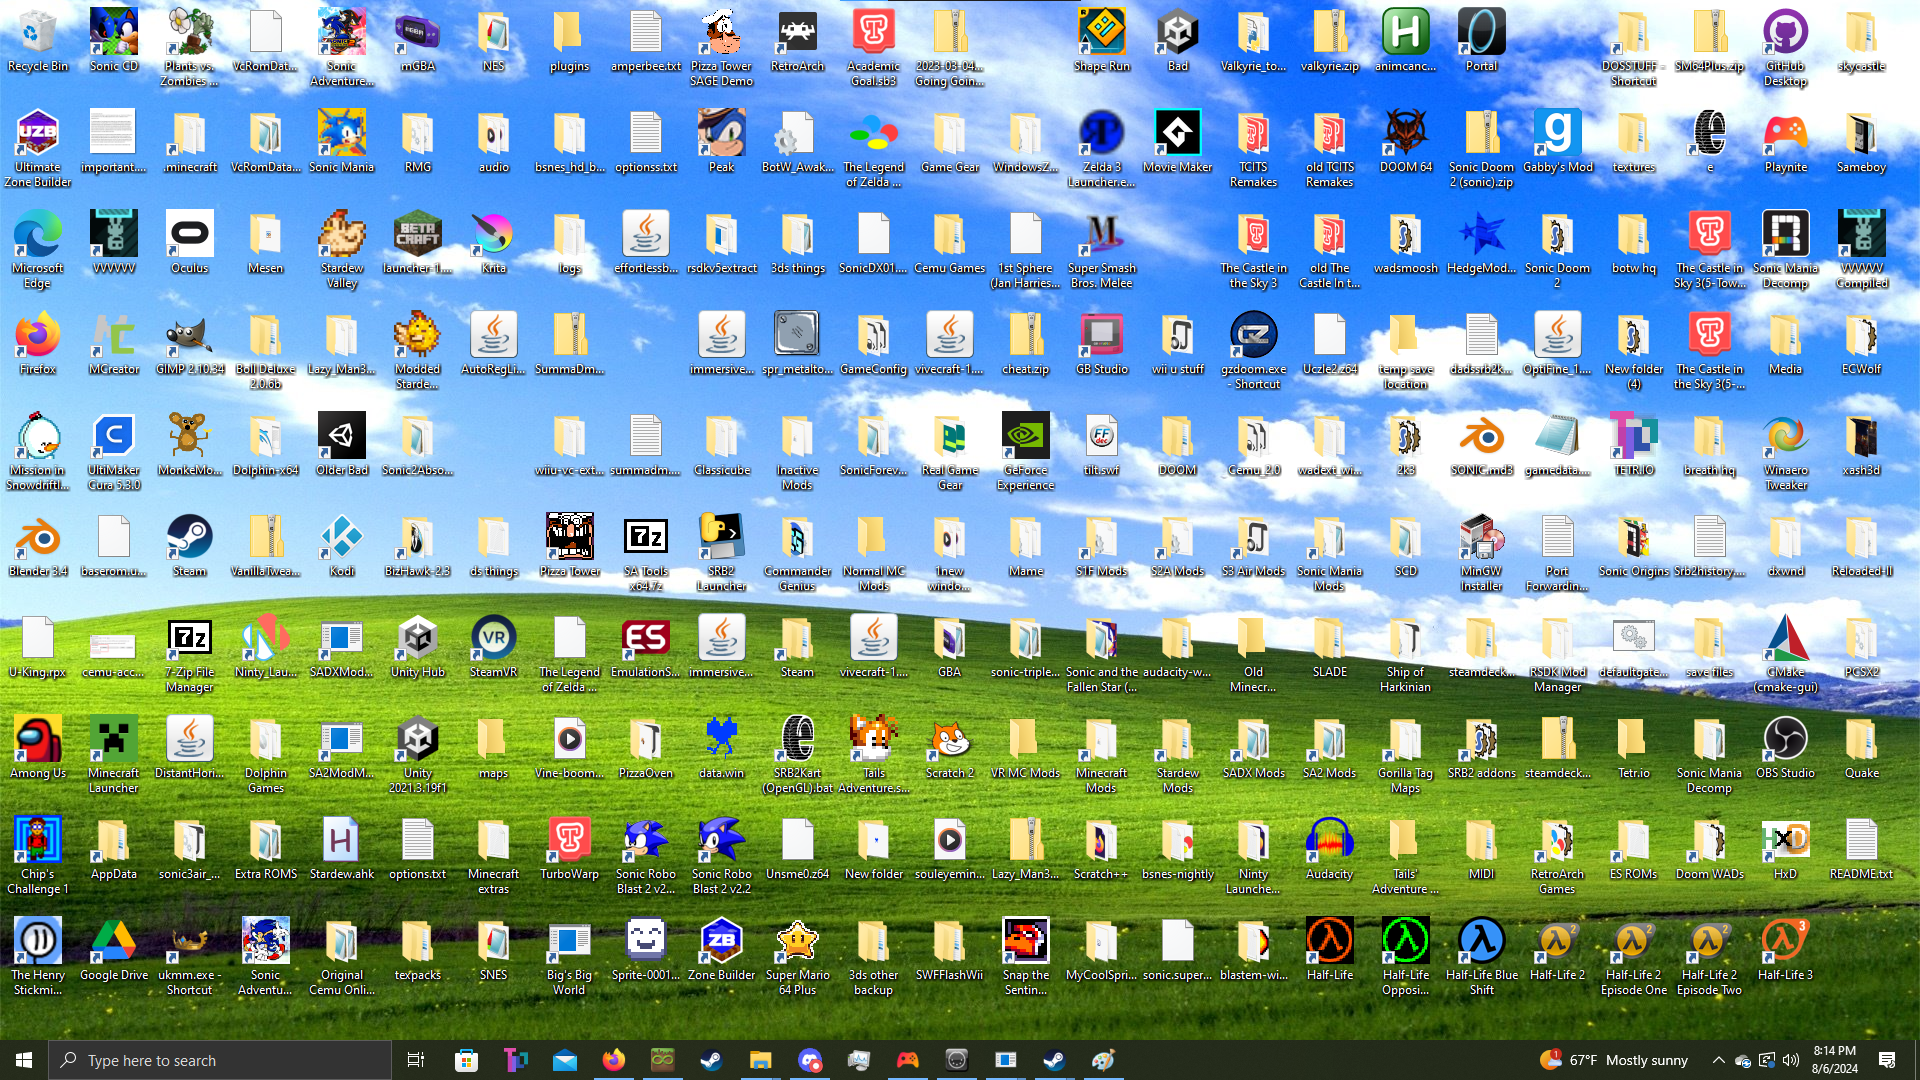Image resolution: width=1920 pixels, height=1080 pixels.
Task: Launch Super Smash Bros. Melee icon
Action: click(1102, 249)
